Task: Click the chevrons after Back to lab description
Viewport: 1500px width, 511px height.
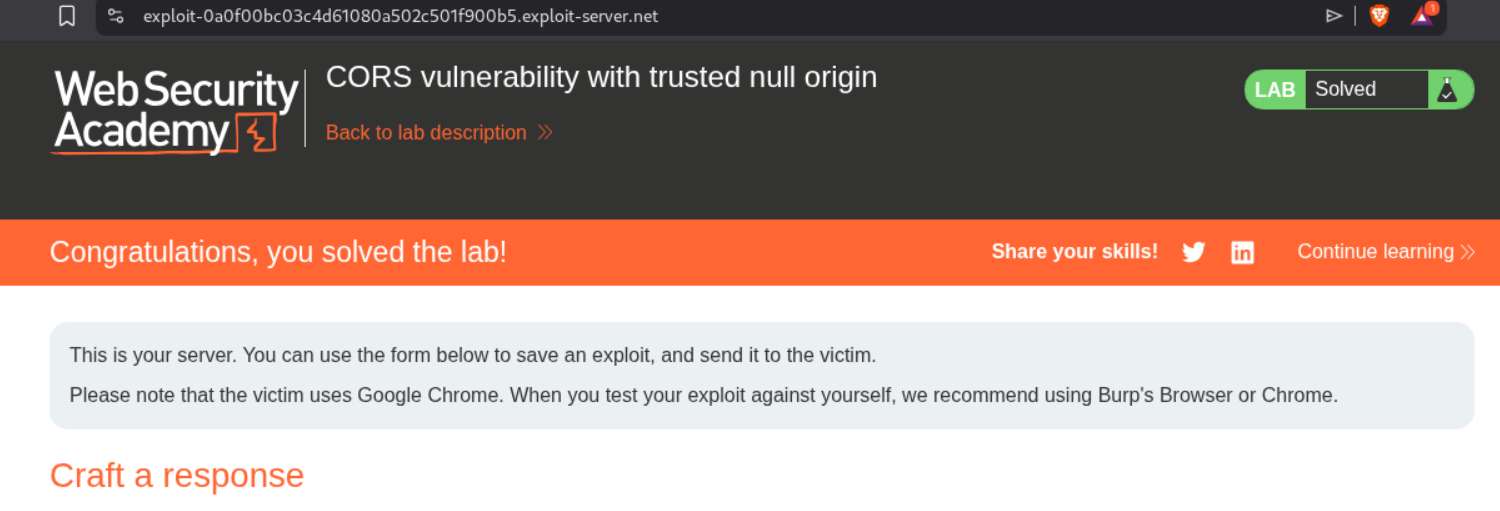Action: [545, 133]
